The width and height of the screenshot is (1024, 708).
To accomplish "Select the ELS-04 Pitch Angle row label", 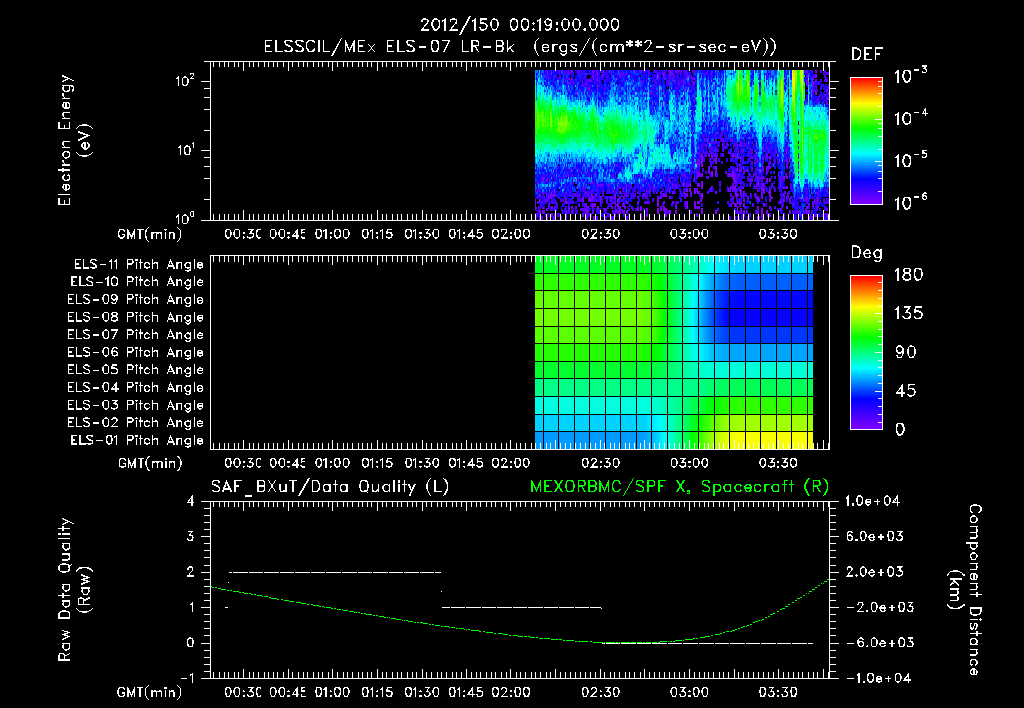I will coord(135,388).
